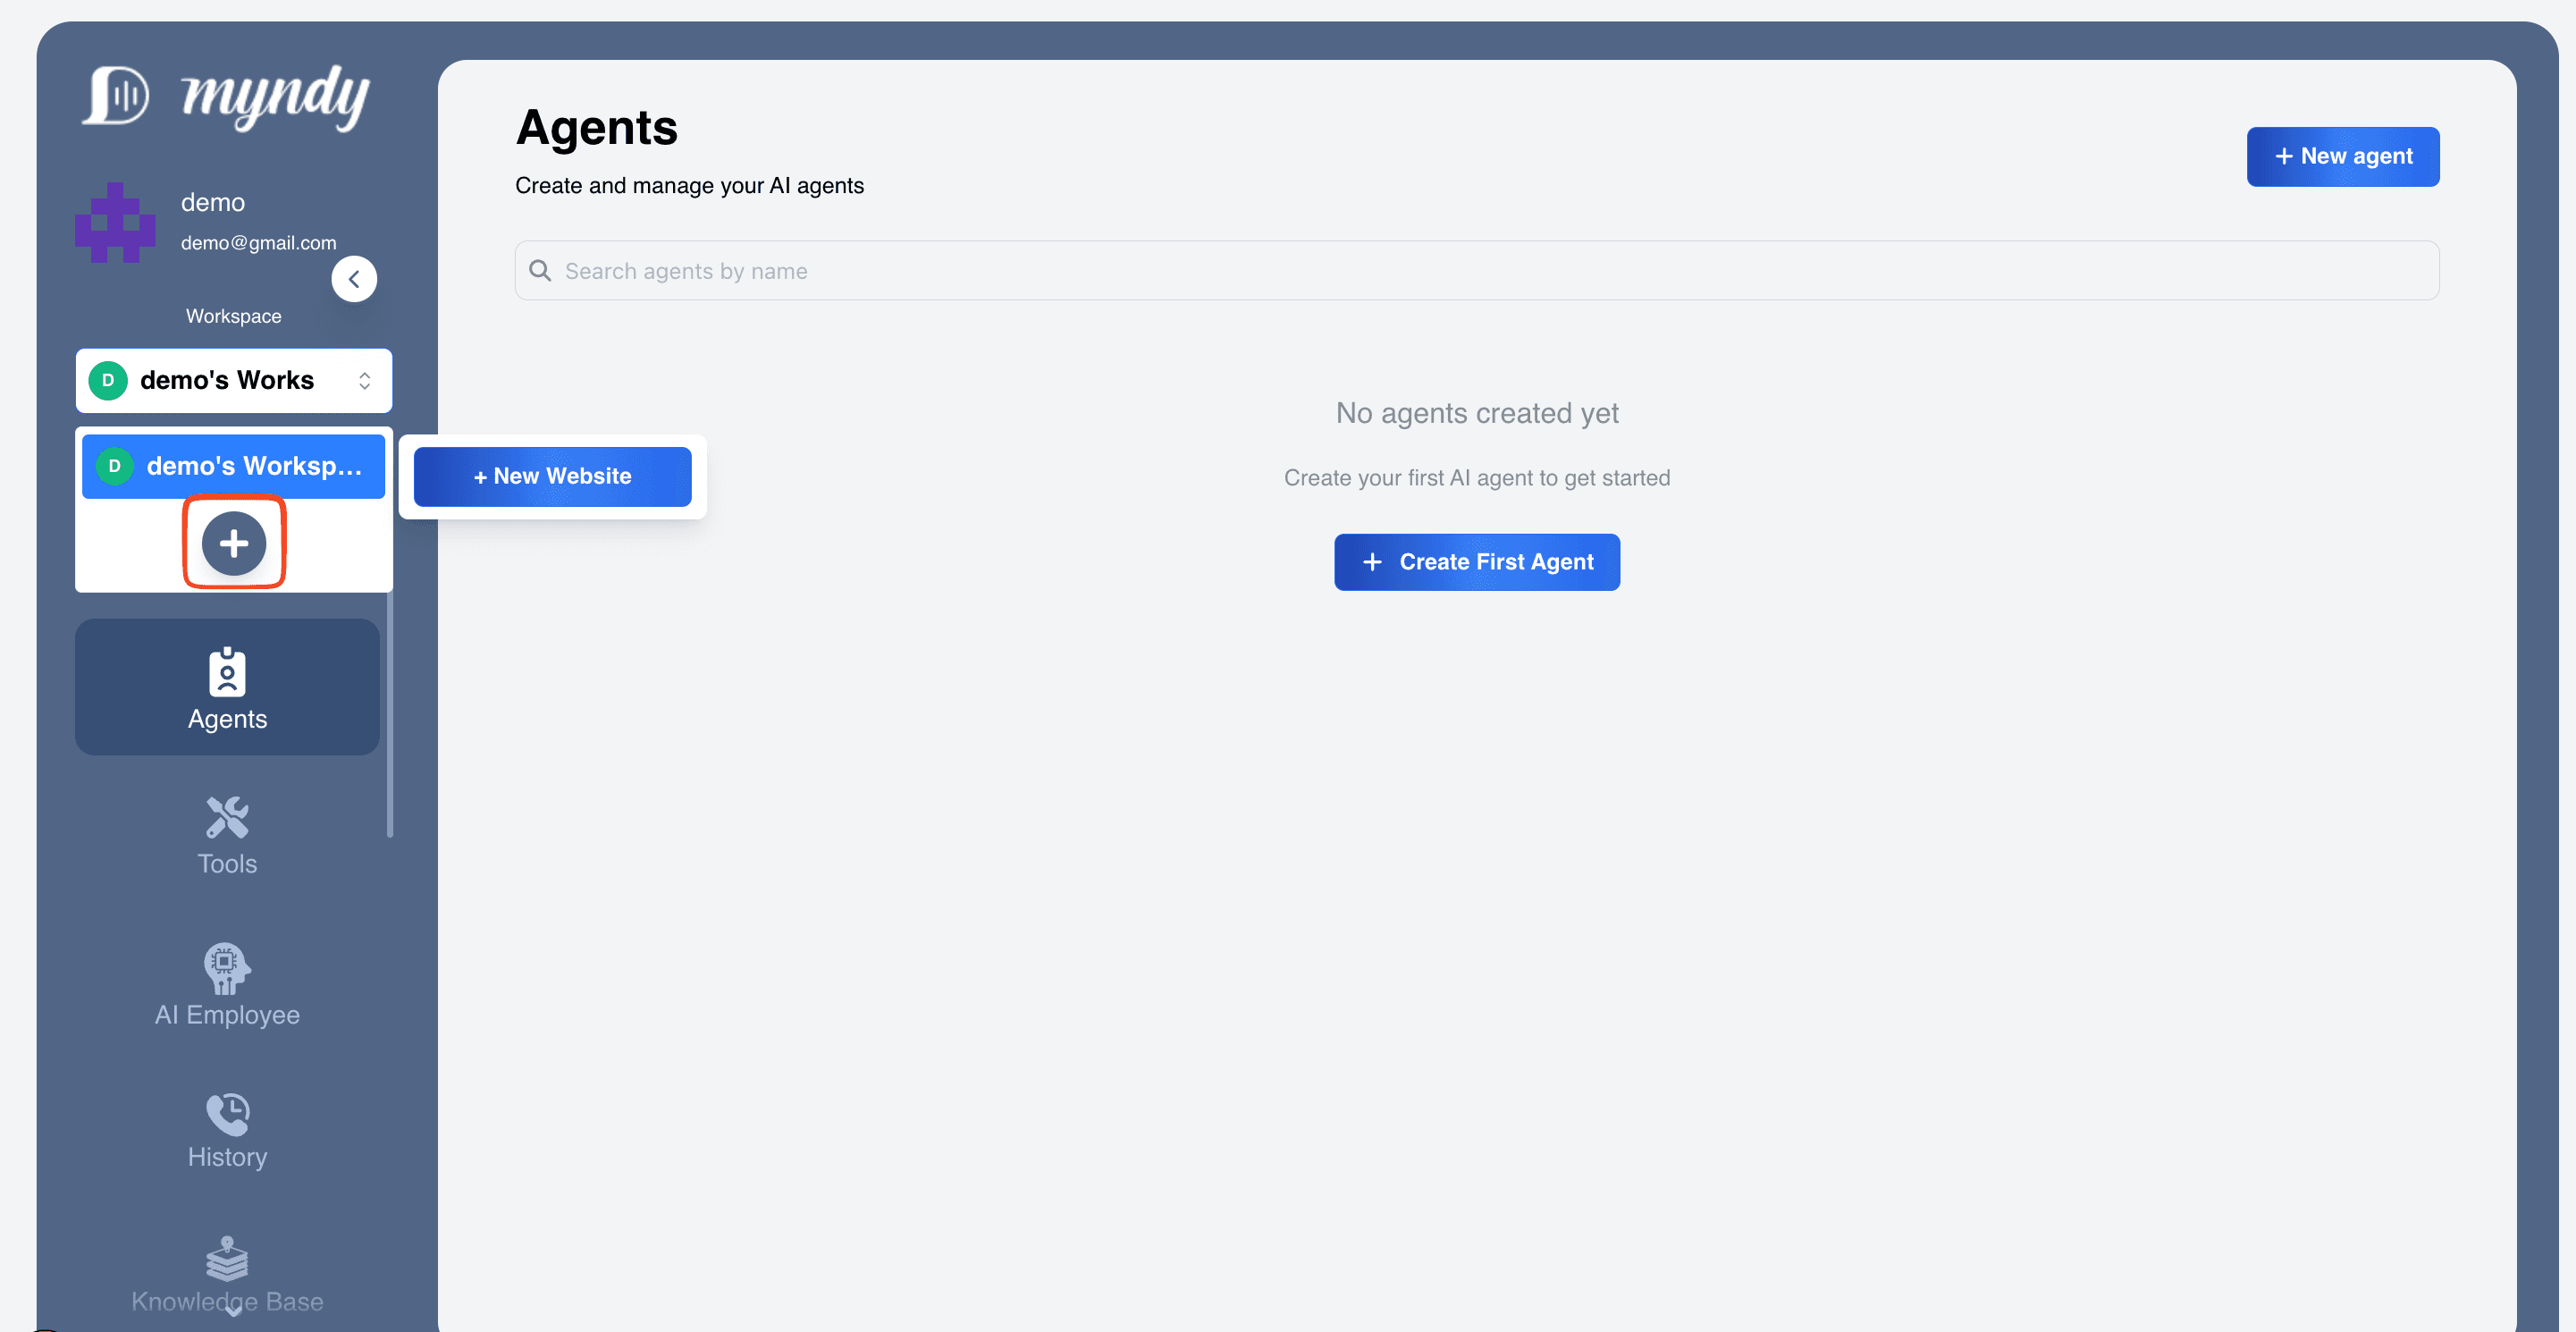Image resolution: width=2576 pixels, height=1332 pixels.
Task: Click the purple demo user avatar
Action: pos(115,222)
